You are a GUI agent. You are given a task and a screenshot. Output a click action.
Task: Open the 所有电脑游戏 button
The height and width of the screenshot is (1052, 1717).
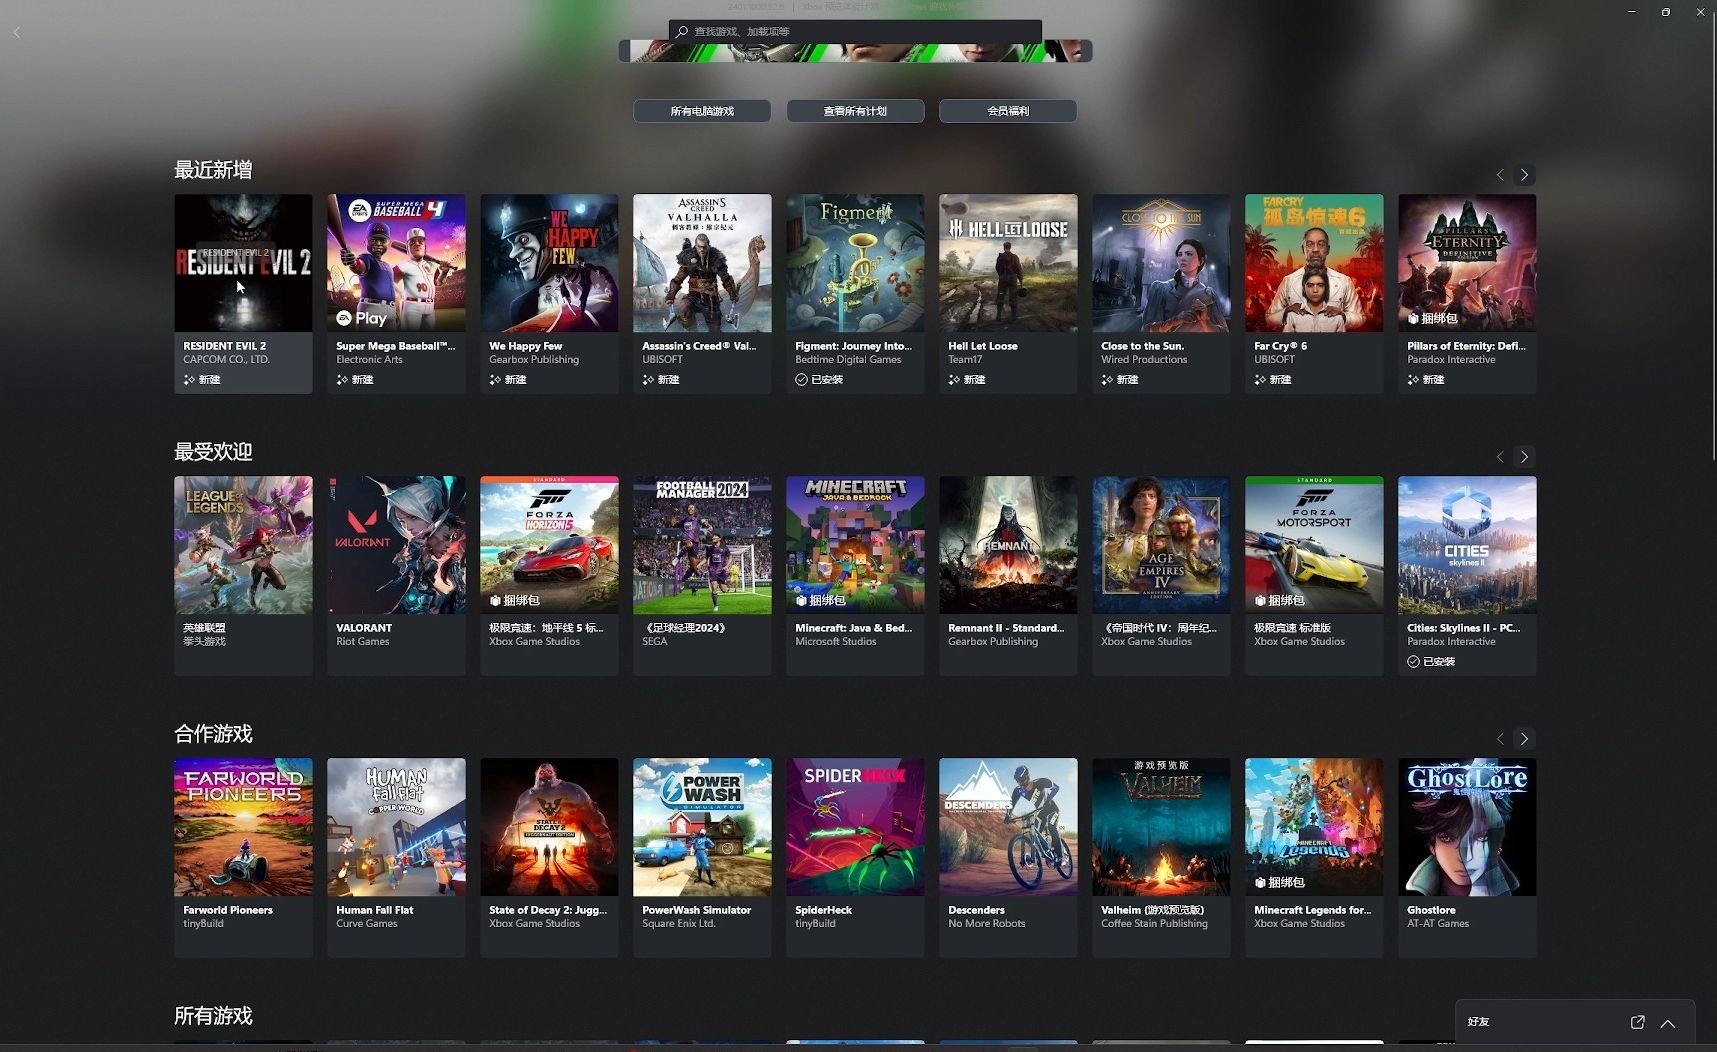coord(702,111)
